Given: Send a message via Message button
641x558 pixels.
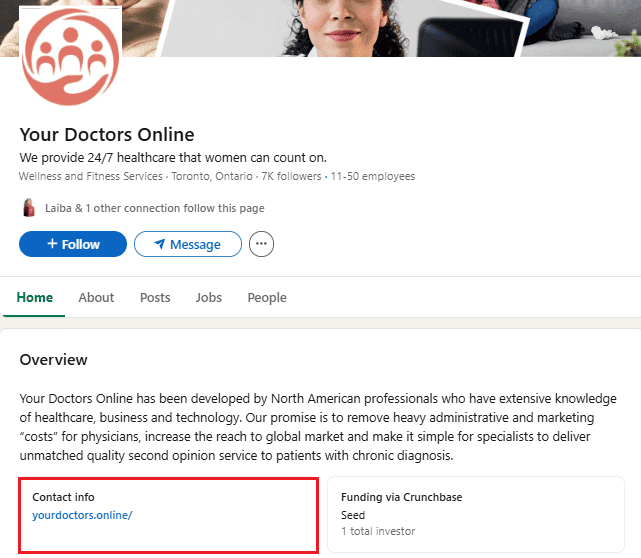Looking at the screenshot, I should click(x=188, y=244).
